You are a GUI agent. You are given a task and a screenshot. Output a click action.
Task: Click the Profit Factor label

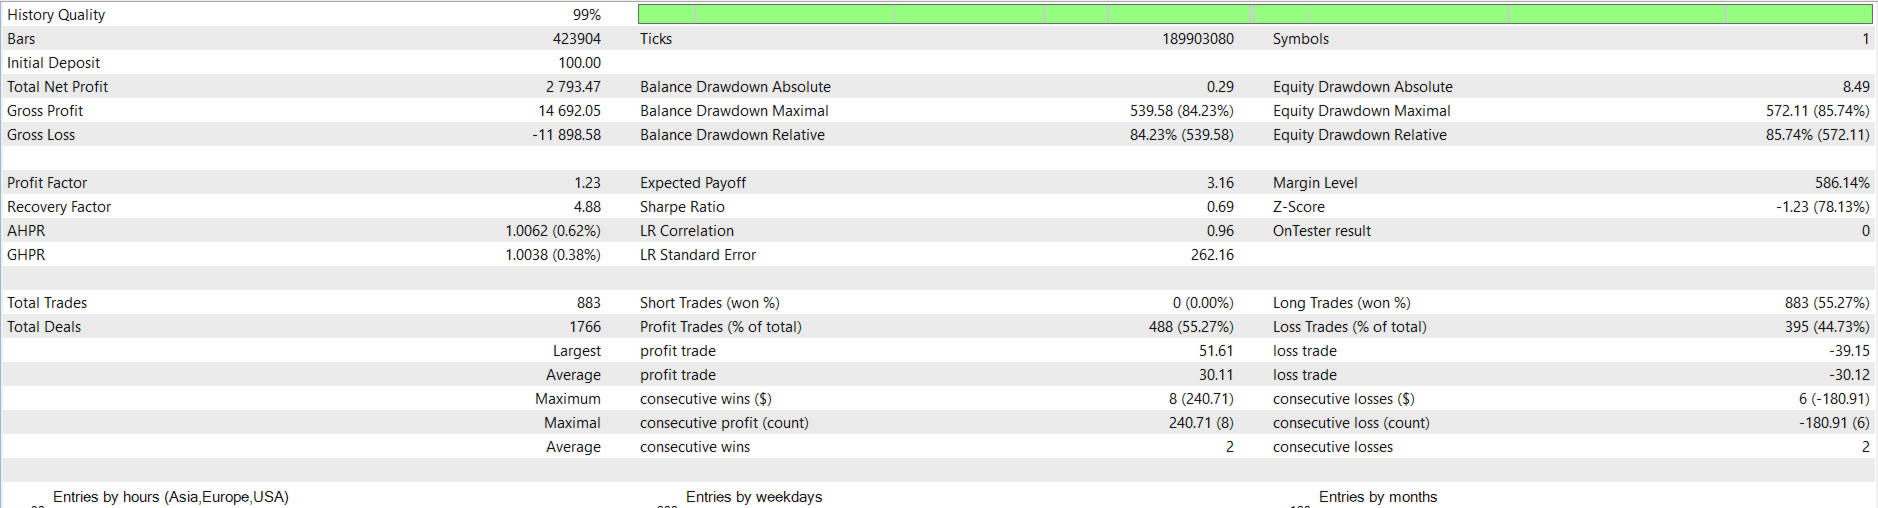47,183
